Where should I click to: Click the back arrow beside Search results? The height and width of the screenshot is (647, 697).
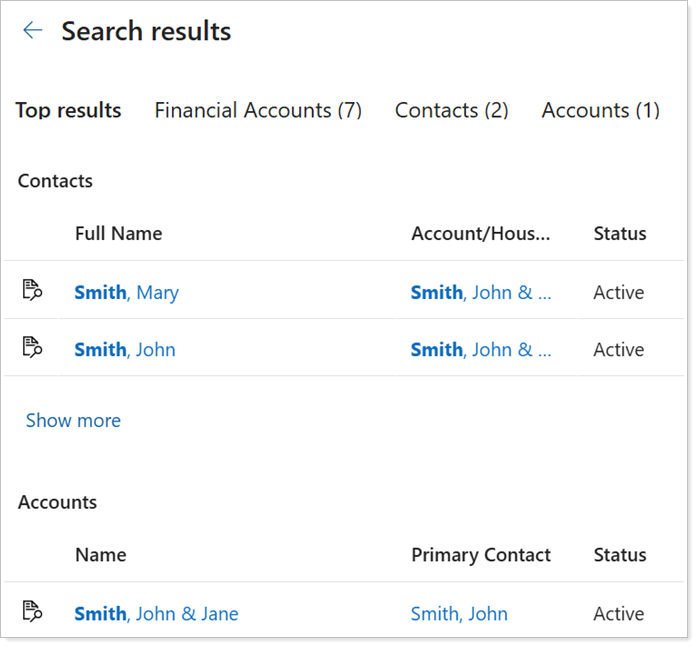33,31
